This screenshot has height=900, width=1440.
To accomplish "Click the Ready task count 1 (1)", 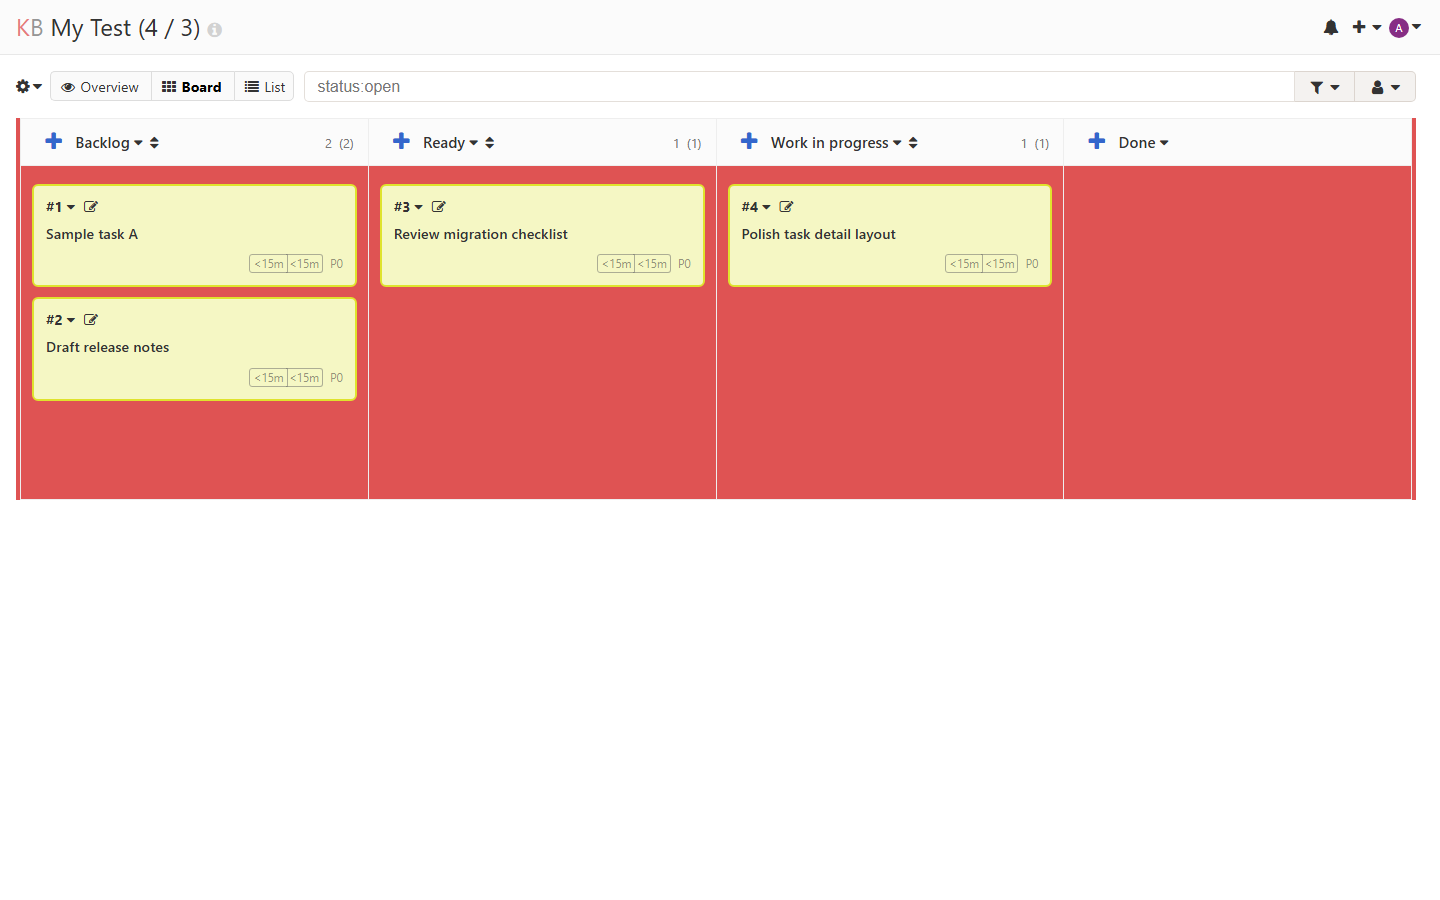I will coord(687,144).
